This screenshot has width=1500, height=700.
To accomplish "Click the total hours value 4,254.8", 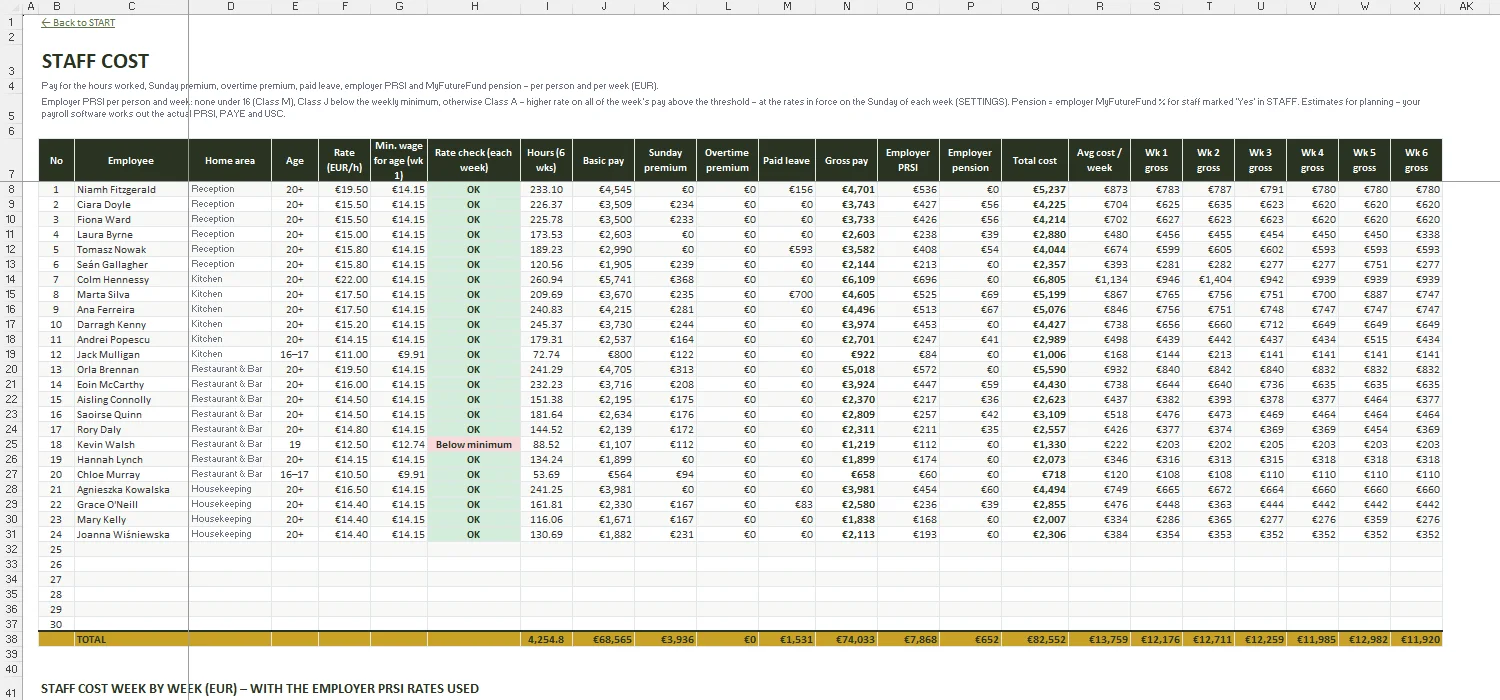I will [x=547, y=639].
